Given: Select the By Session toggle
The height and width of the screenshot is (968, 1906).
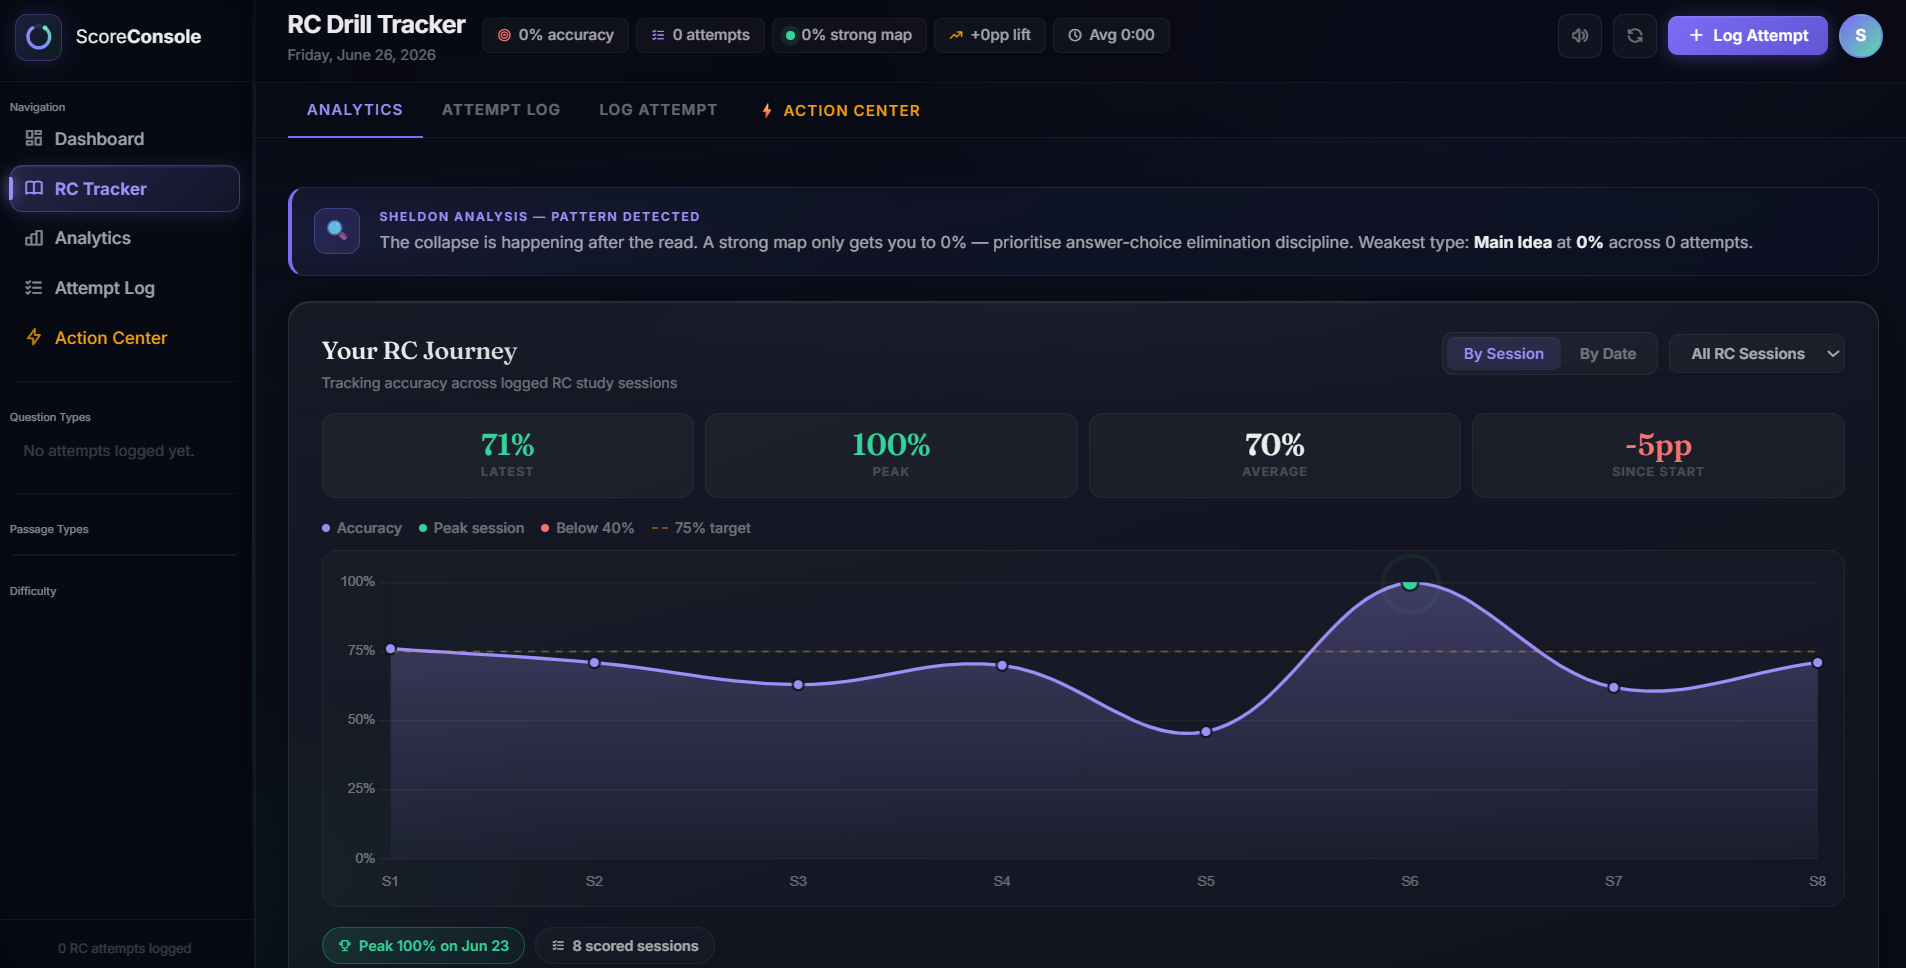Looking at the screenshot, I should coord(1504,354).
